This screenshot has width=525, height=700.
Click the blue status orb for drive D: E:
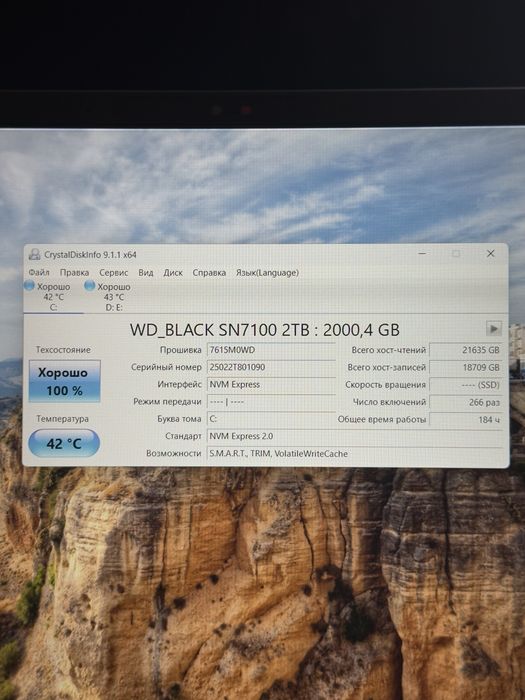coord(89,286)
